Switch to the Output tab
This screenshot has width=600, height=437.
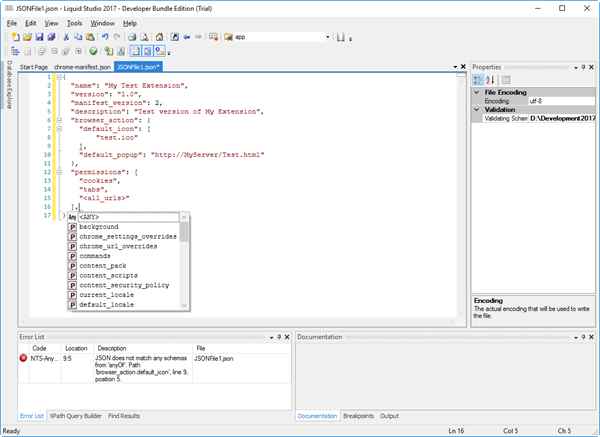tap(390, 416)
